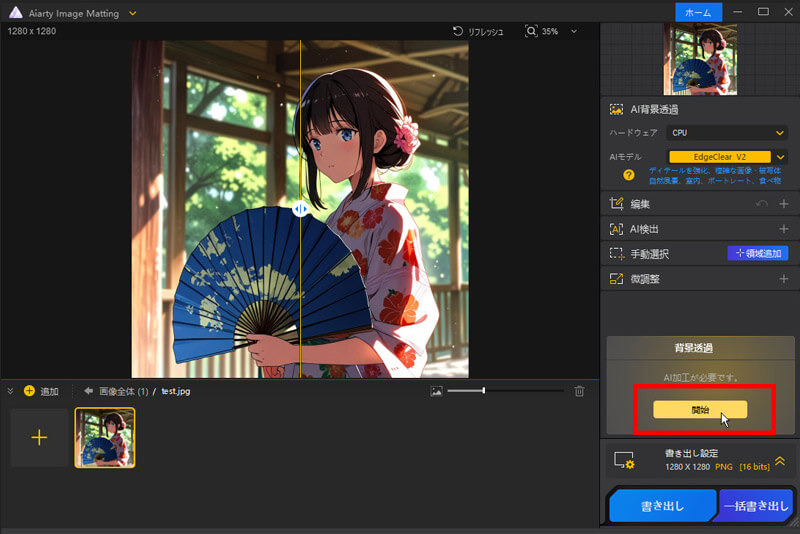This screenshot has height=534, width=800.
Task: Click the 1280 x 1280 dimensions label
Action: [x=32, y=31]
